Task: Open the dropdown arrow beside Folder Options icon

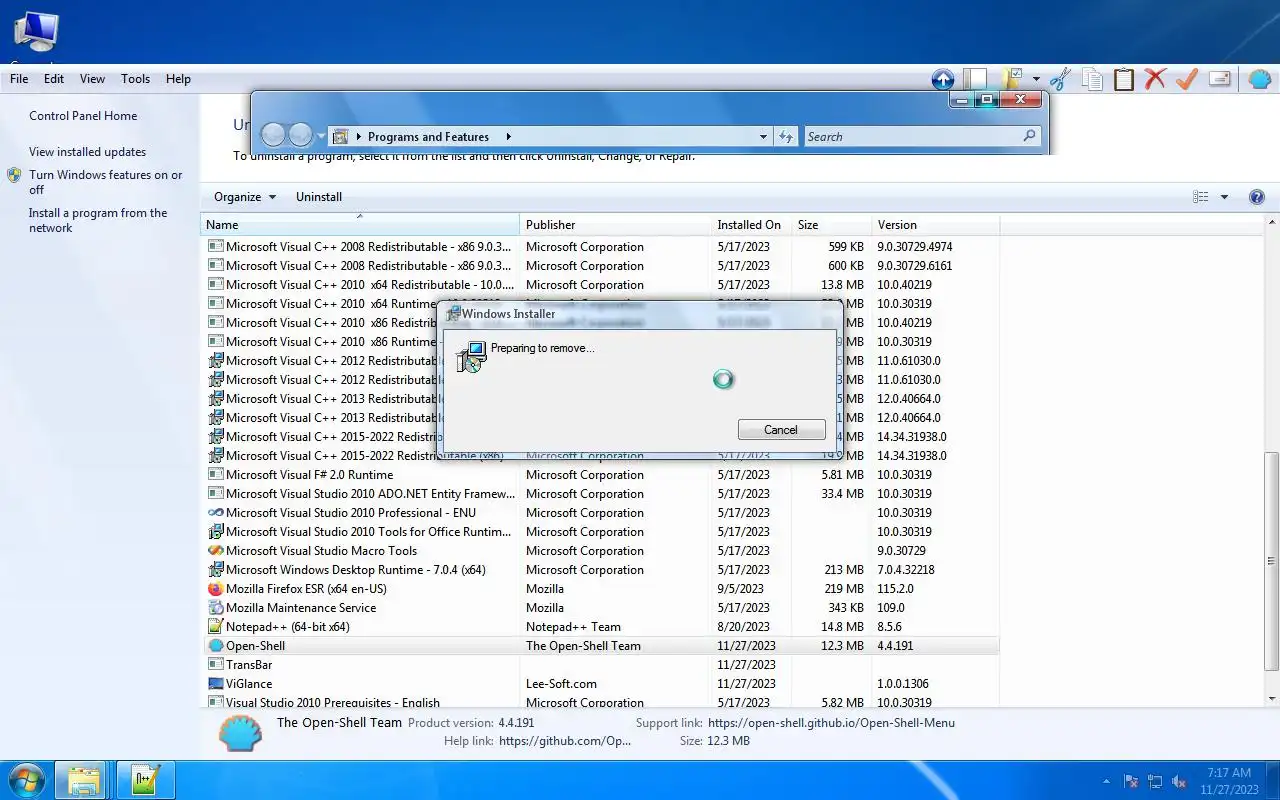Action: pyautogui.click(x=1036, y=79)
